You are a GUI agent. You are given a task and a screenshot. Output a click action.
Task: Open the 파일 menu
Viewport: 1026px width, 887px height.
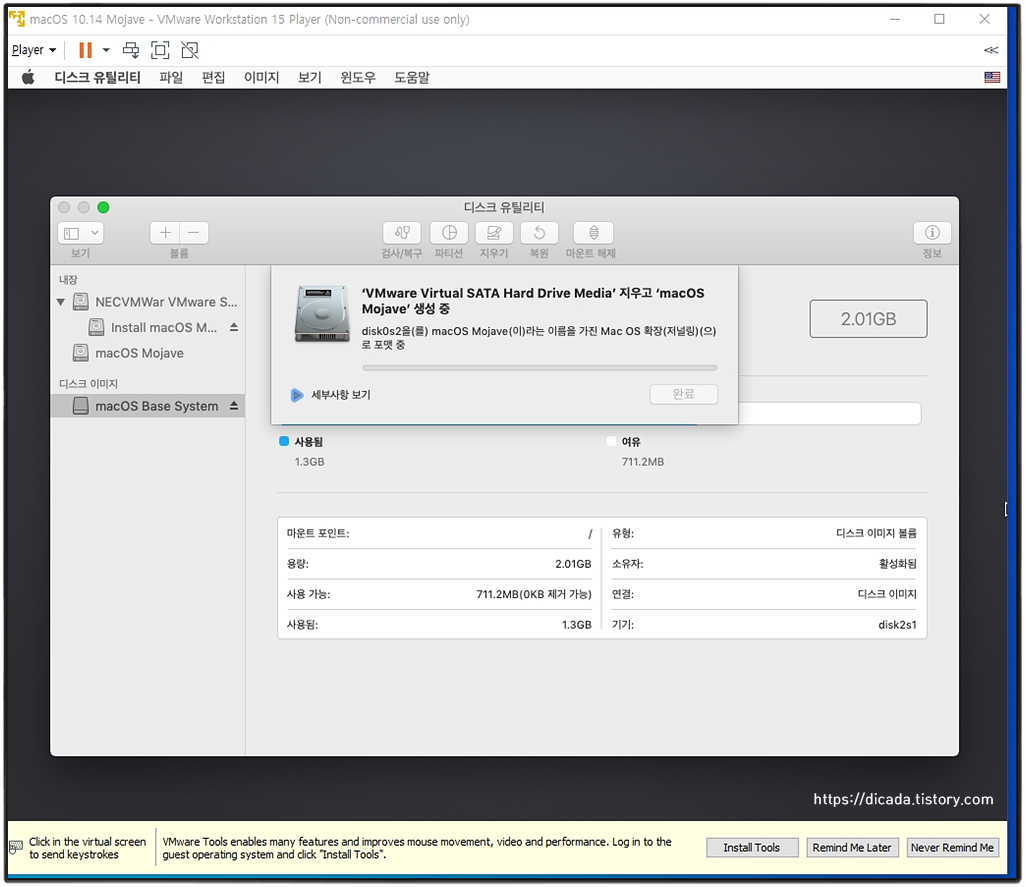[x=171, y=78]
